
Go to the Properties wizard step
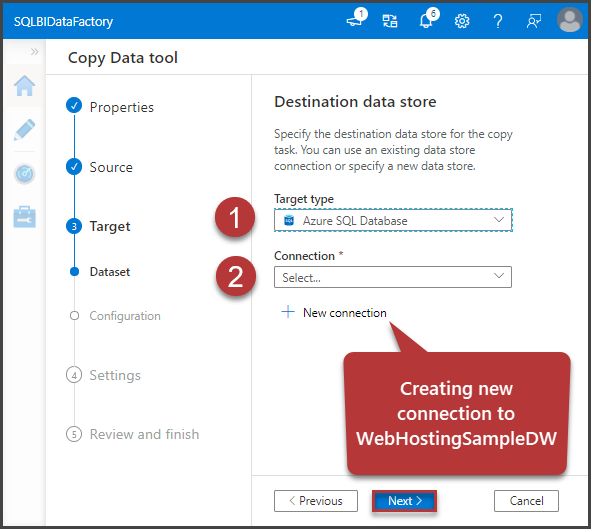[x=121, y=107]
